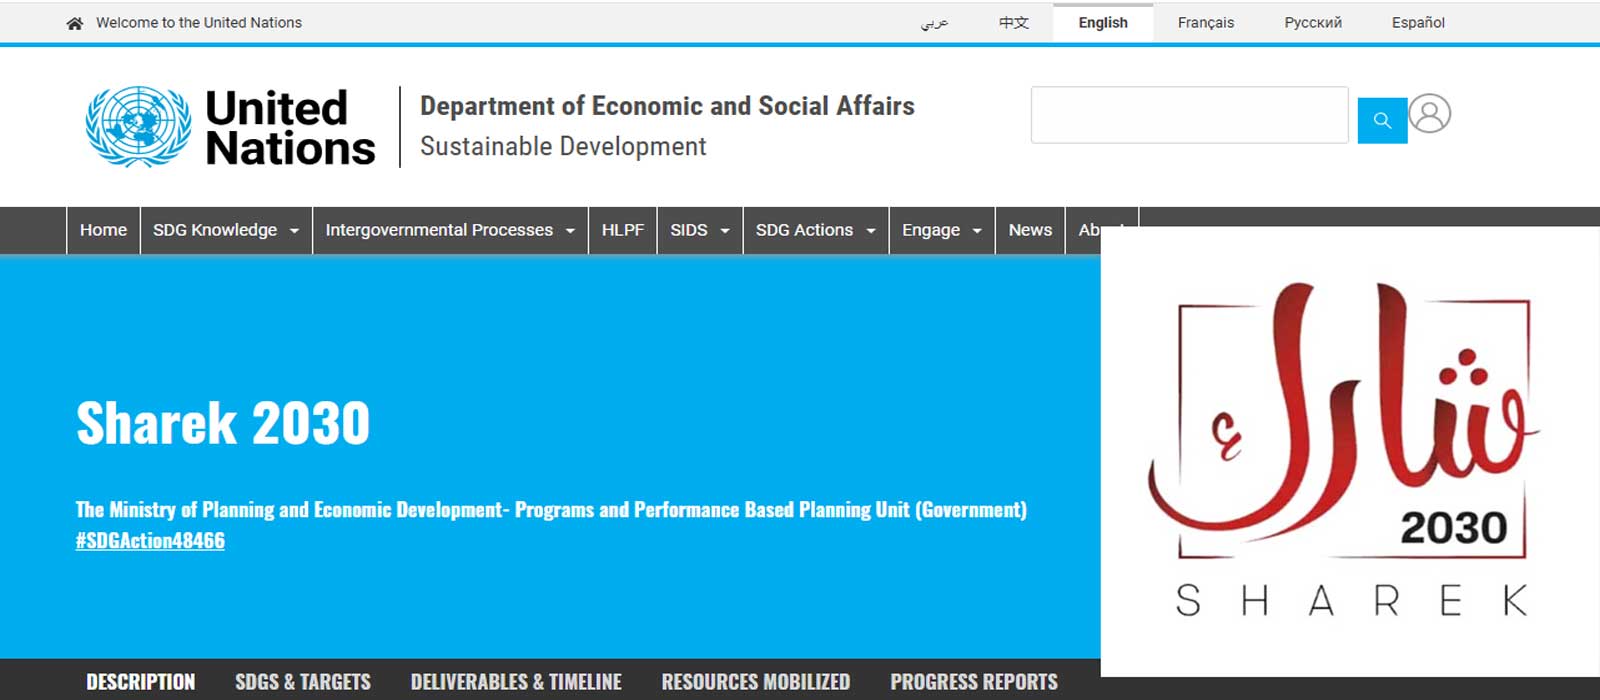This screenshot has width=1600, height=700.
Task: Expand the SIDS dropdown menu
Action: pos(700,230)
